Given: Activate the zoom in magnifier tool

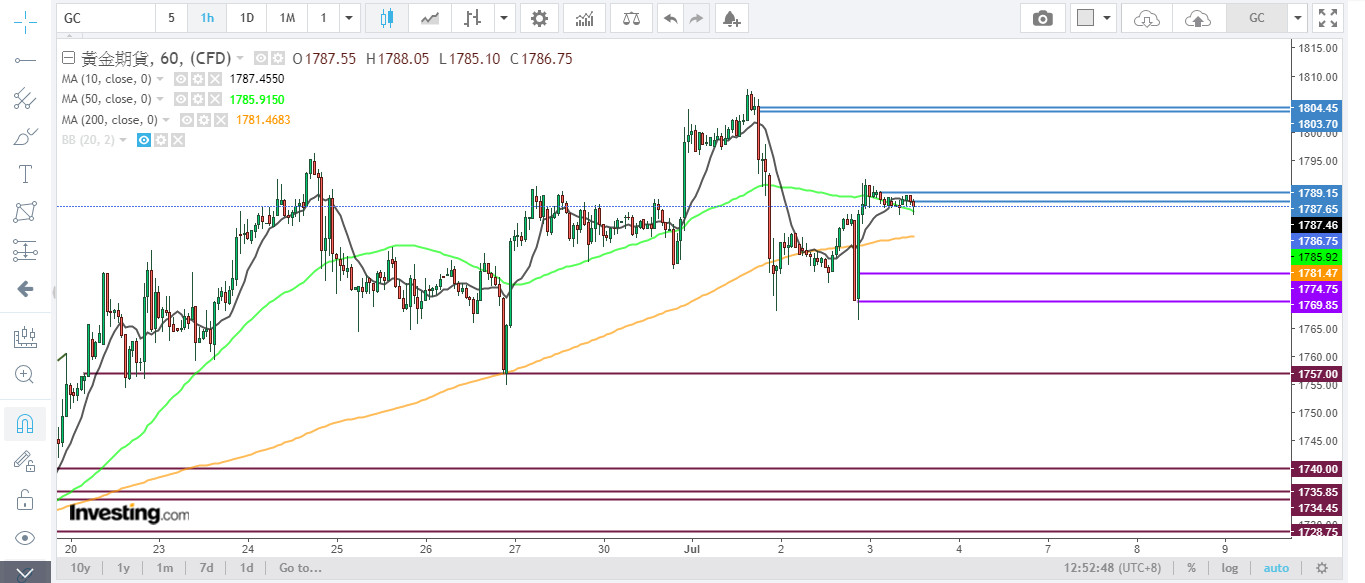Looking at the screenshot, I should click(x=25, y=375).
